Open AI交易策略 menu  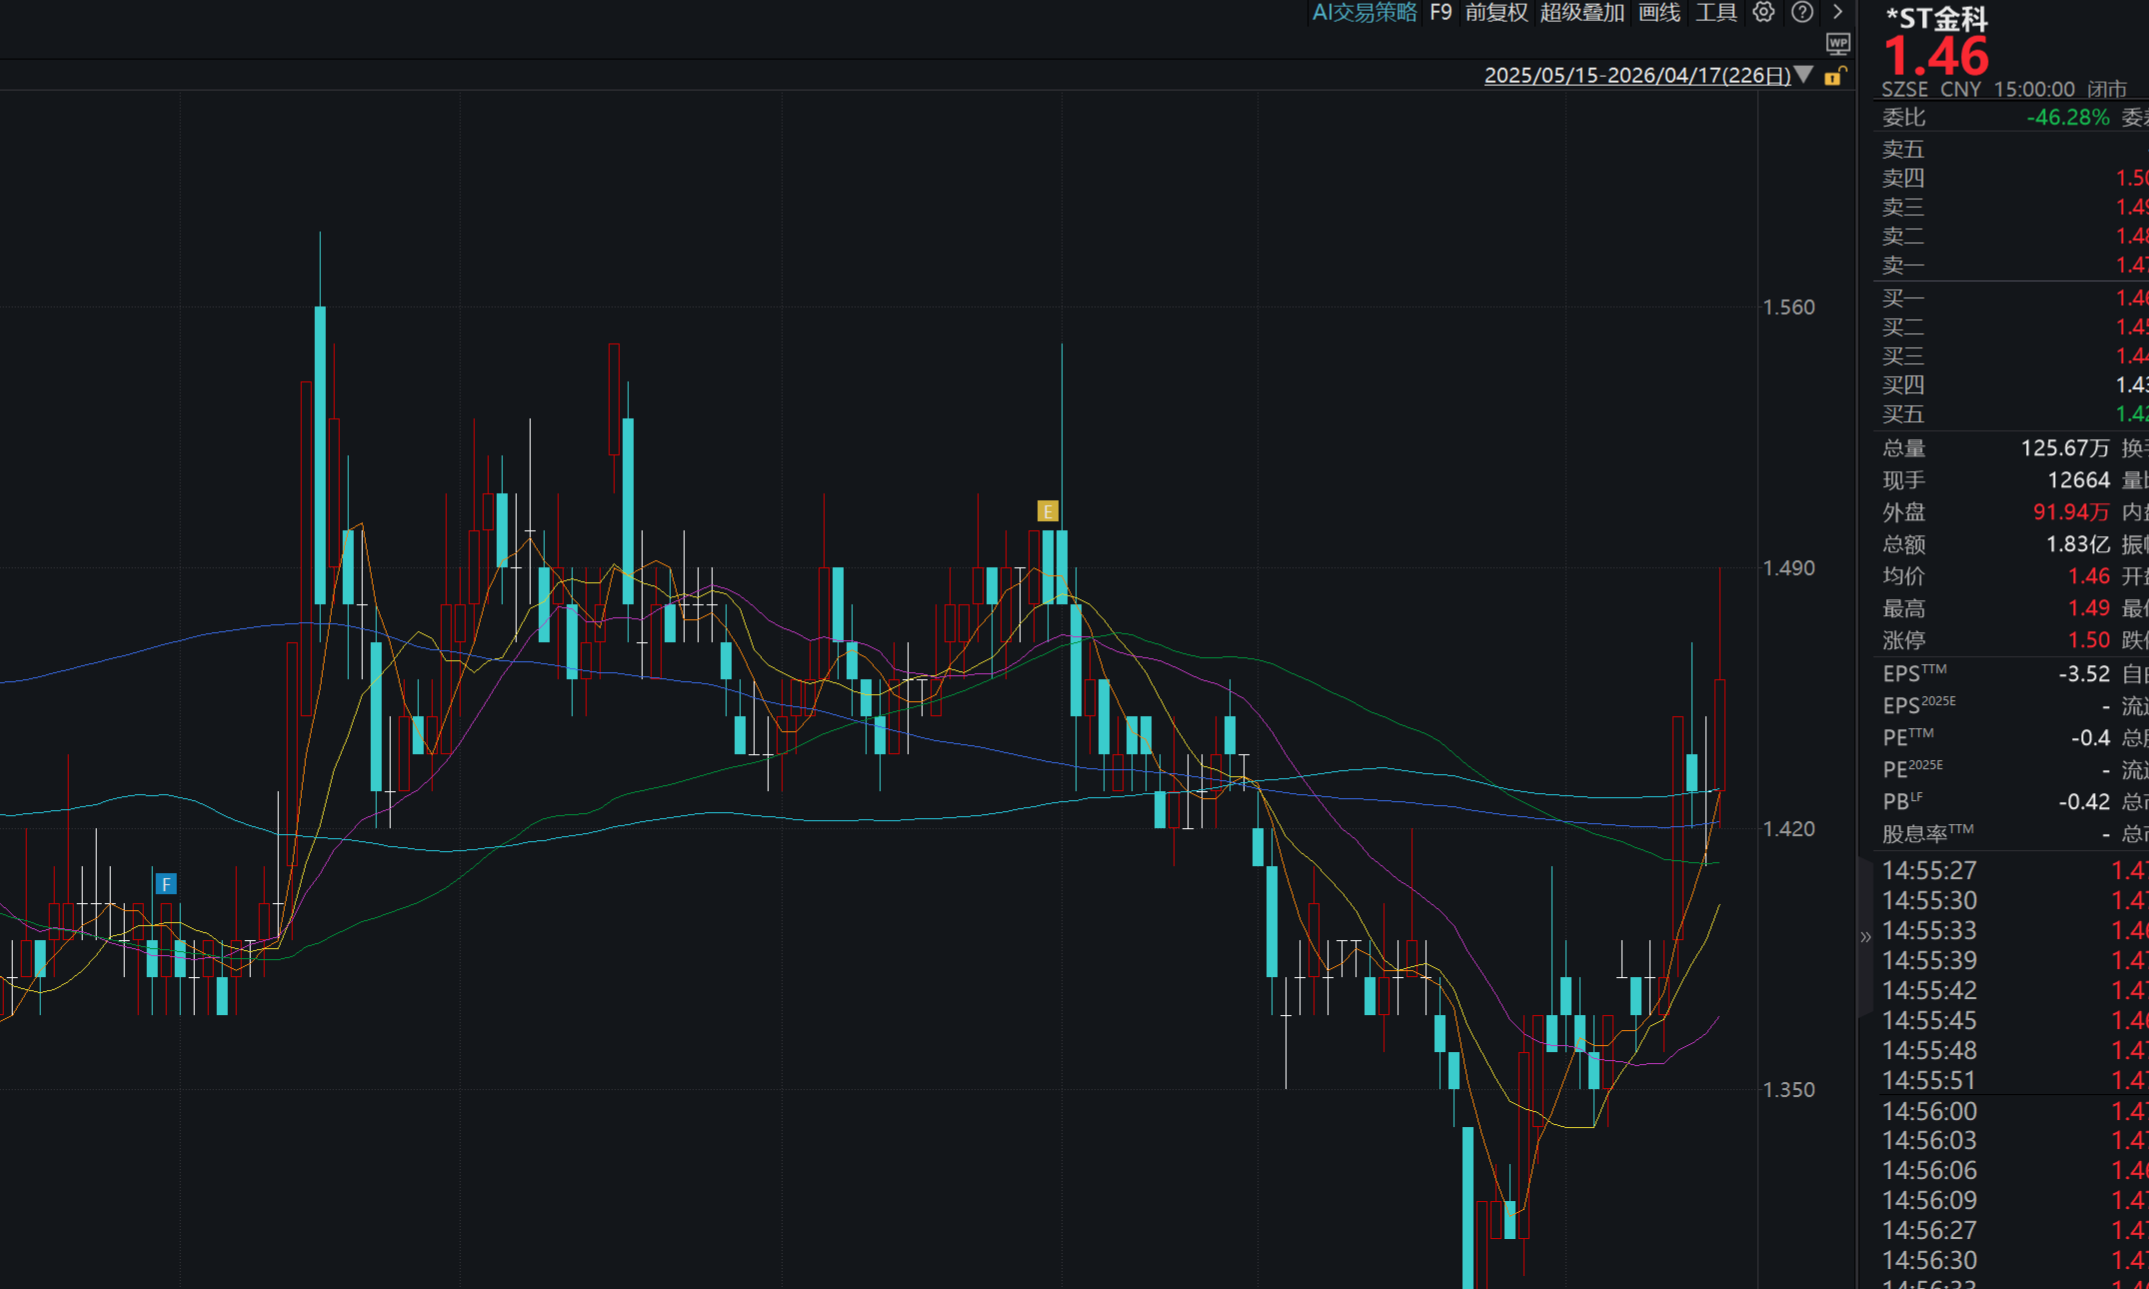[x=1364, y=12]
